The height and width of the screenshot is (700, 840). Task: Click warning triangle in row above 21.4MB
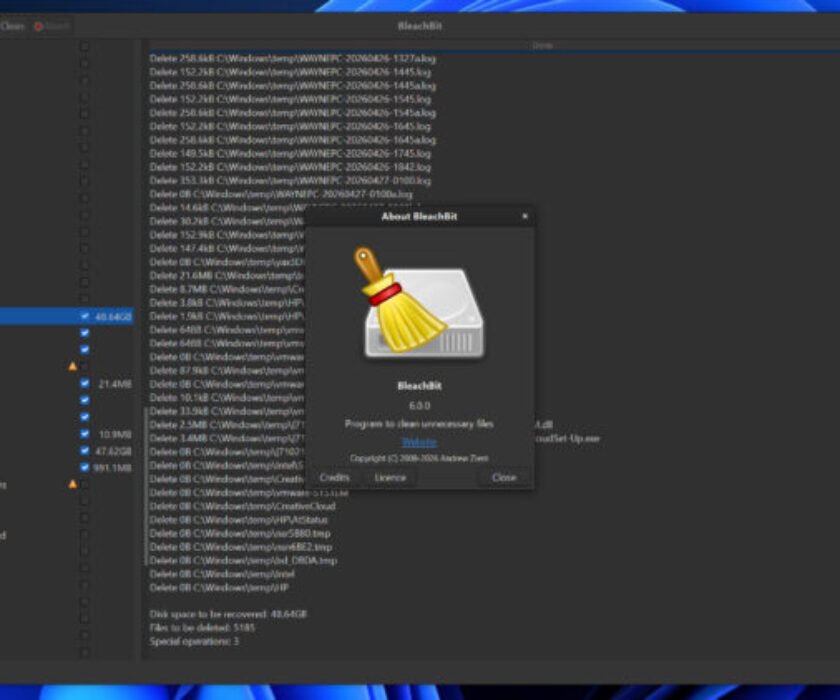(x=73, y=366)
